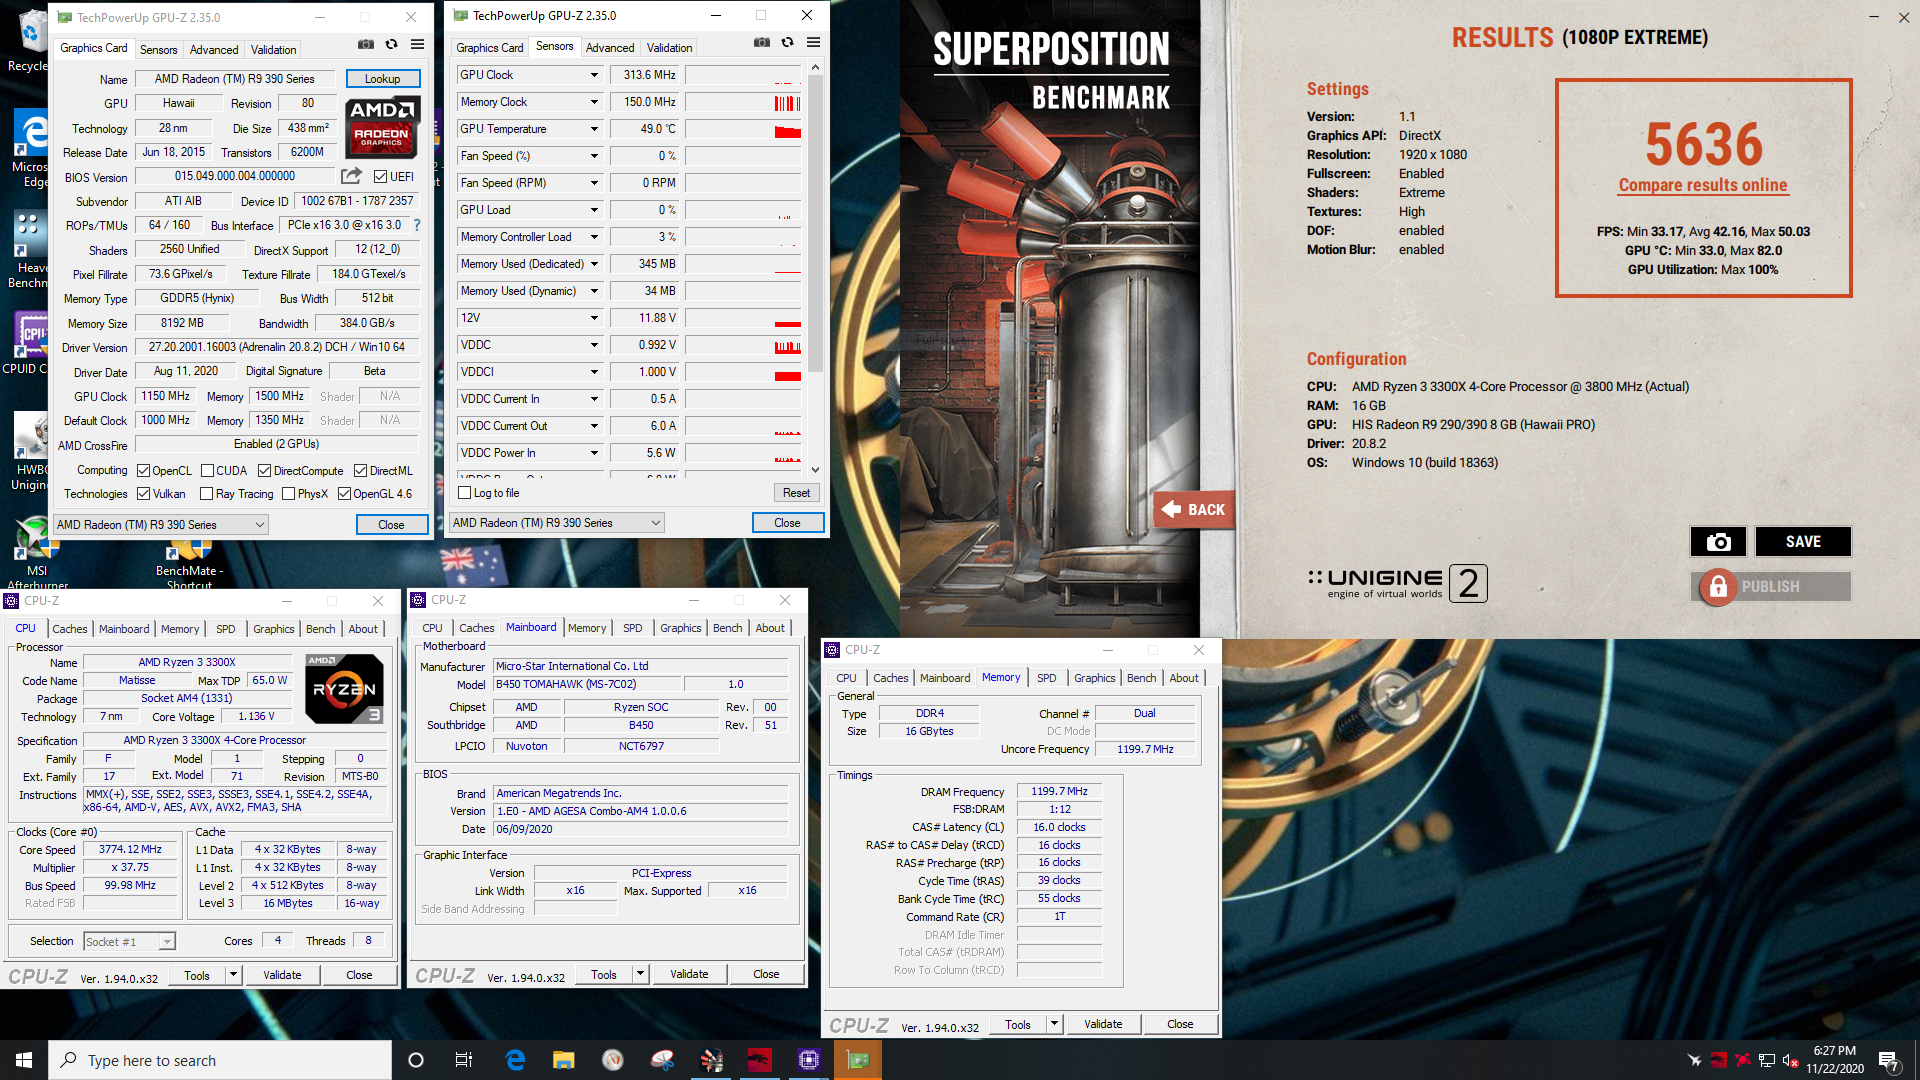Open GPU Clock sensor dropdown

(594, 75)
